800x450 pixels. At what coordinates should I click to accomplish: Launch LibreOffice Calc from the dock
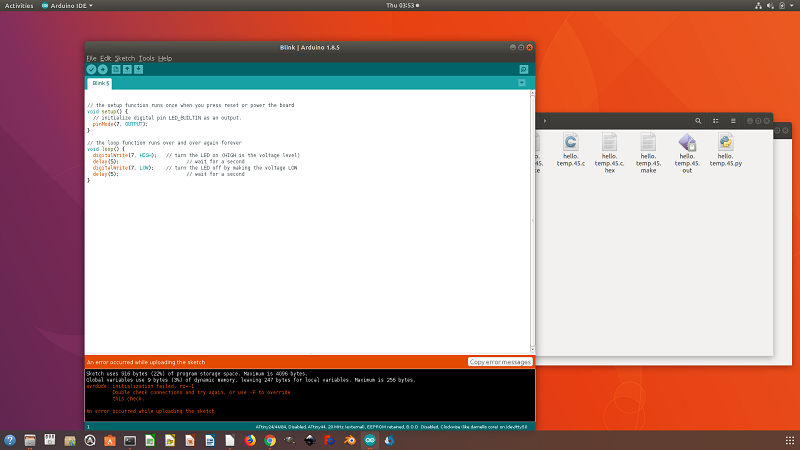[149, 440]
